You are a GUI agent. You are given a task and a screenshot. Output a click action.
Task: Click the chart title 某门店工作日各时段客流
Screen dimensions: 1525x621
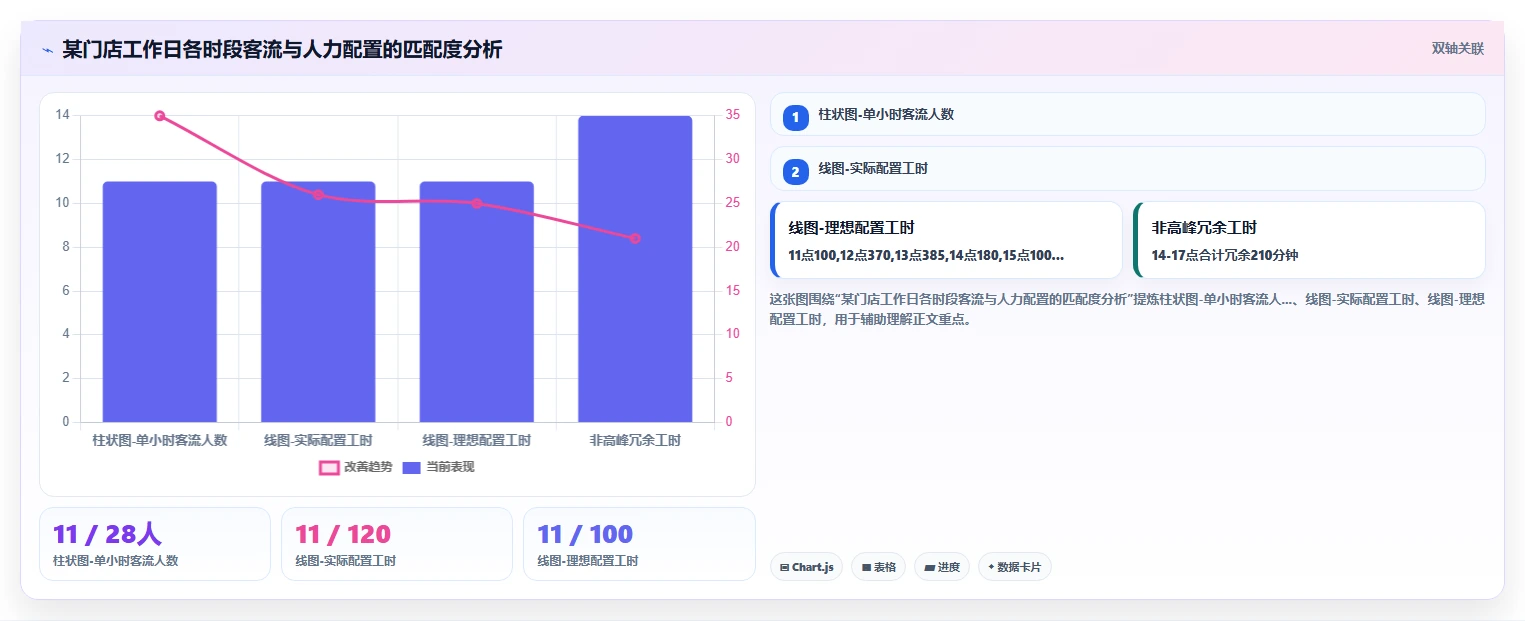pos(282,49)
